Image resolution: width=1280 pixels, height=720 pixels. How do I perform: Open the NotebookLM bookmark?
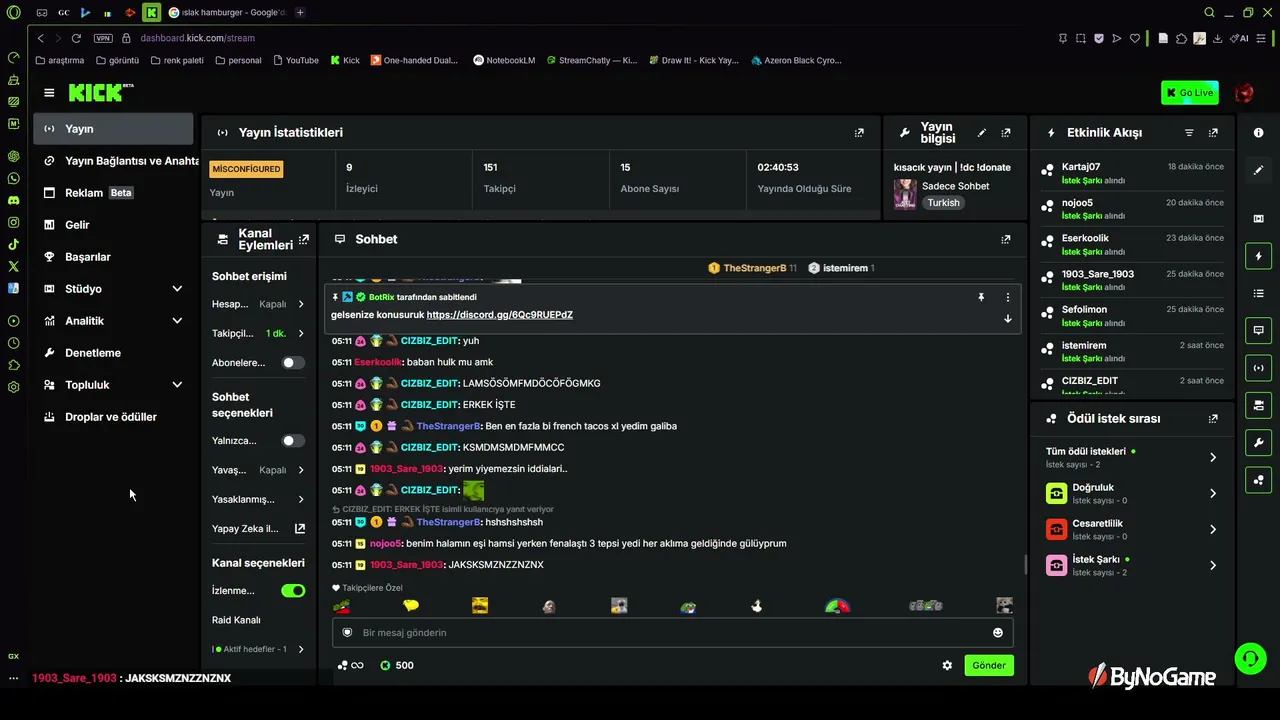click(504, 60)
